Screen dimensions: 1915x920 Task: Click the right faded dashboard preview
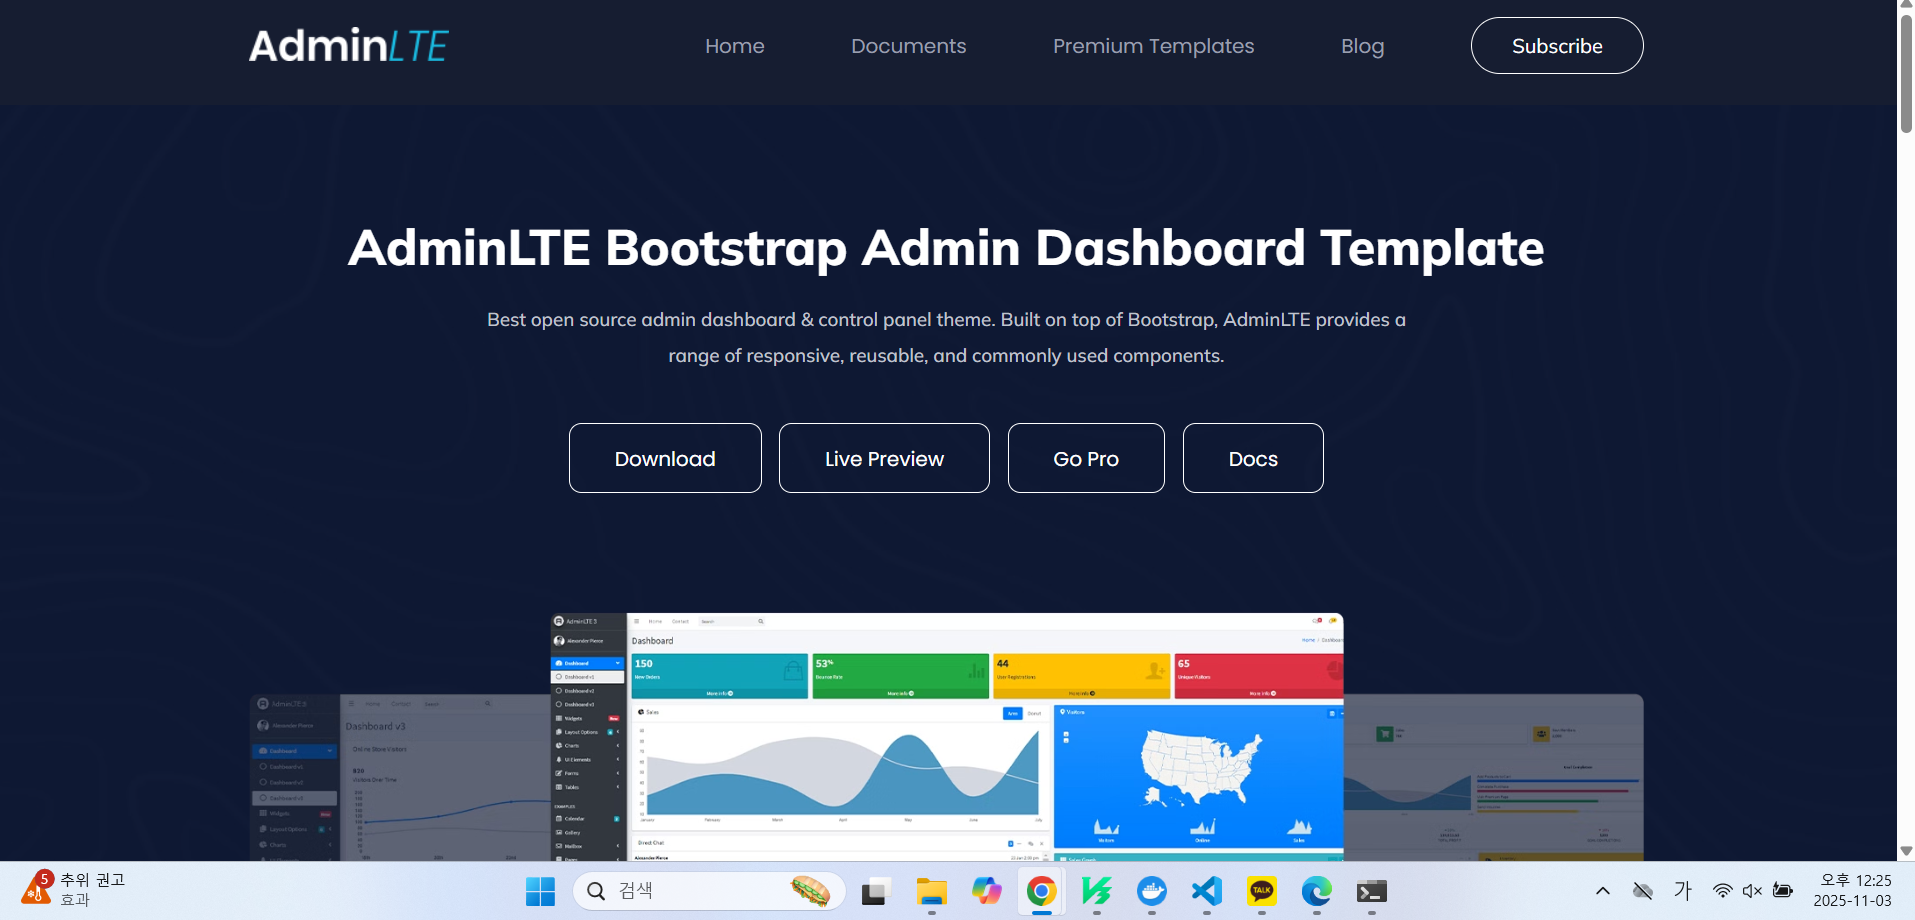1493,778
